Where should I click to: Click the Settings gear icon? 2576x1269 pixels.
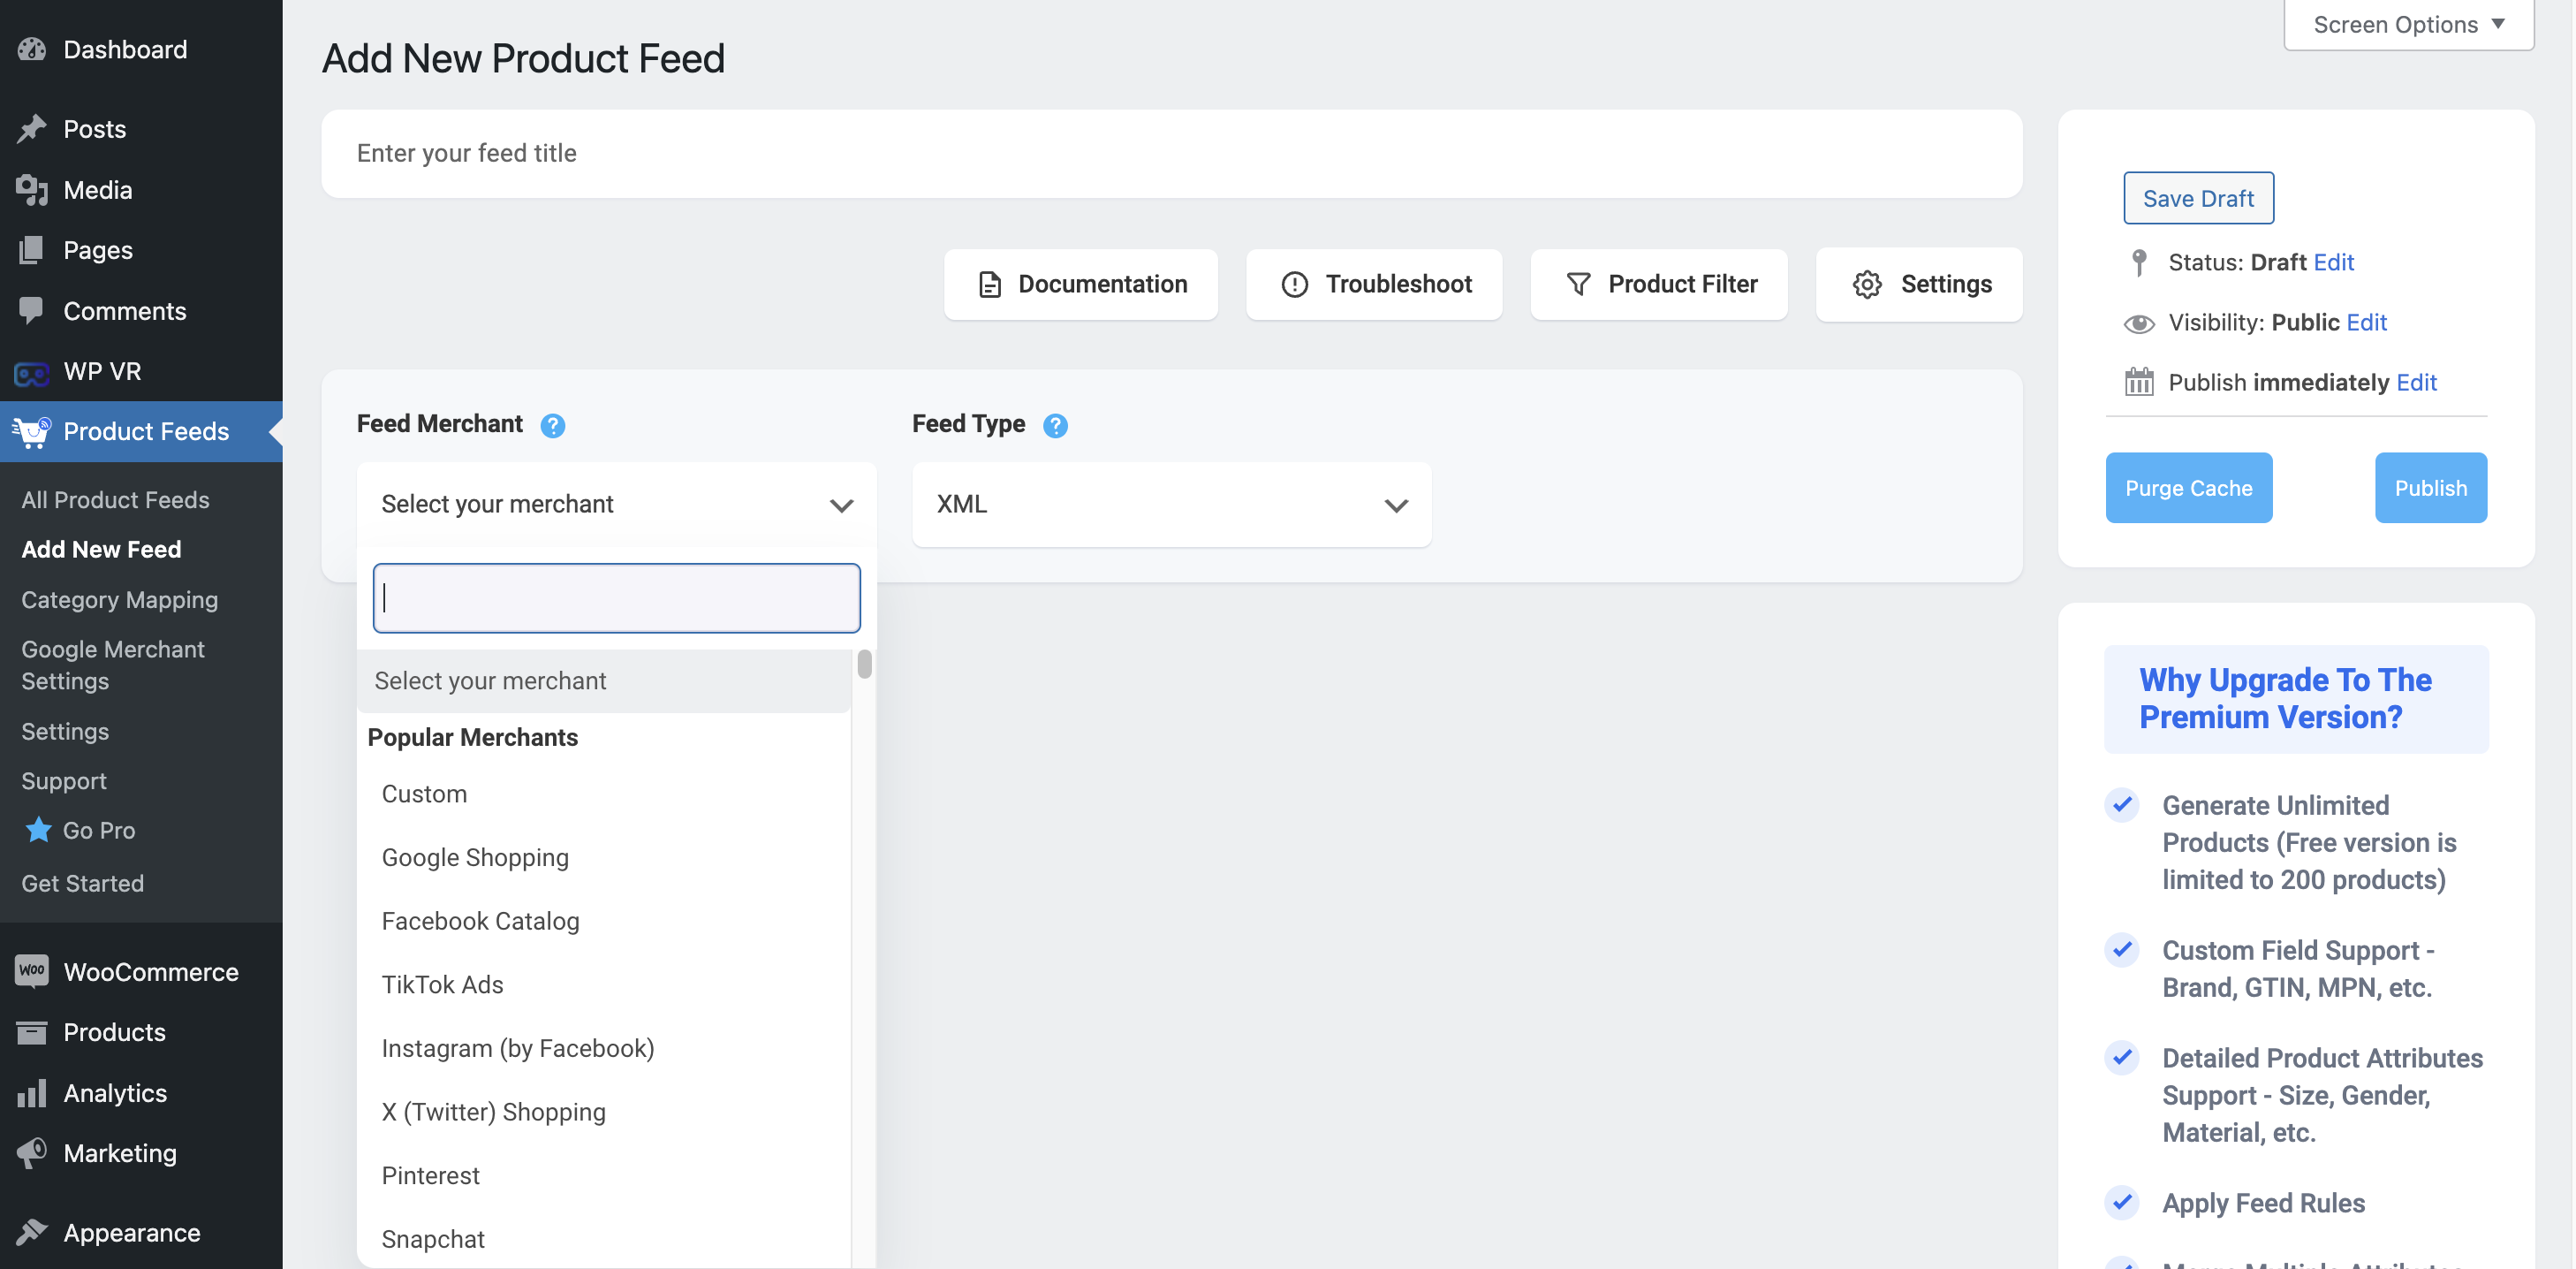[1866, 285]
